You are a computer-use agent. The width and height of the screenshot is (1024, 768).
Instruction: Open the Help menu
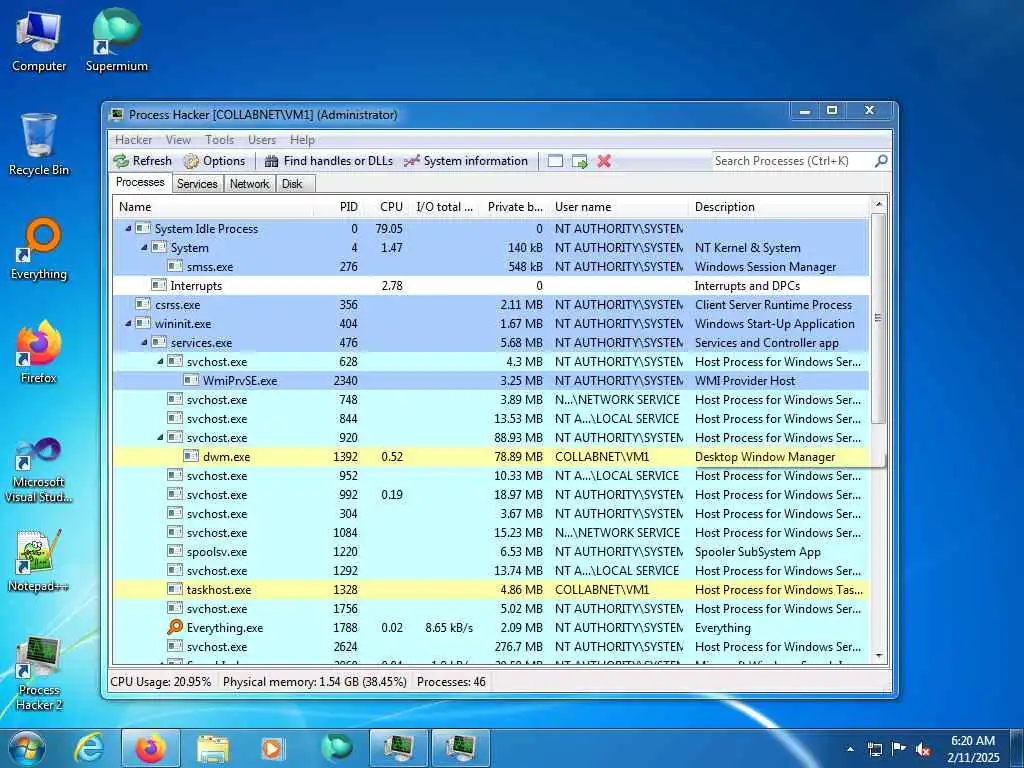tap(302, 140)
